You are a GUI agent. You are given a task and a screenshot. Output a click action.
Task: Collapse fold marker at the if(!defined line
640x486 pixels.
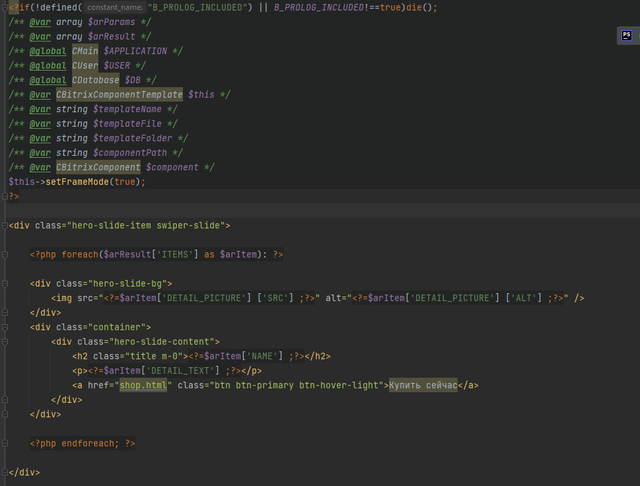(4, 7)
